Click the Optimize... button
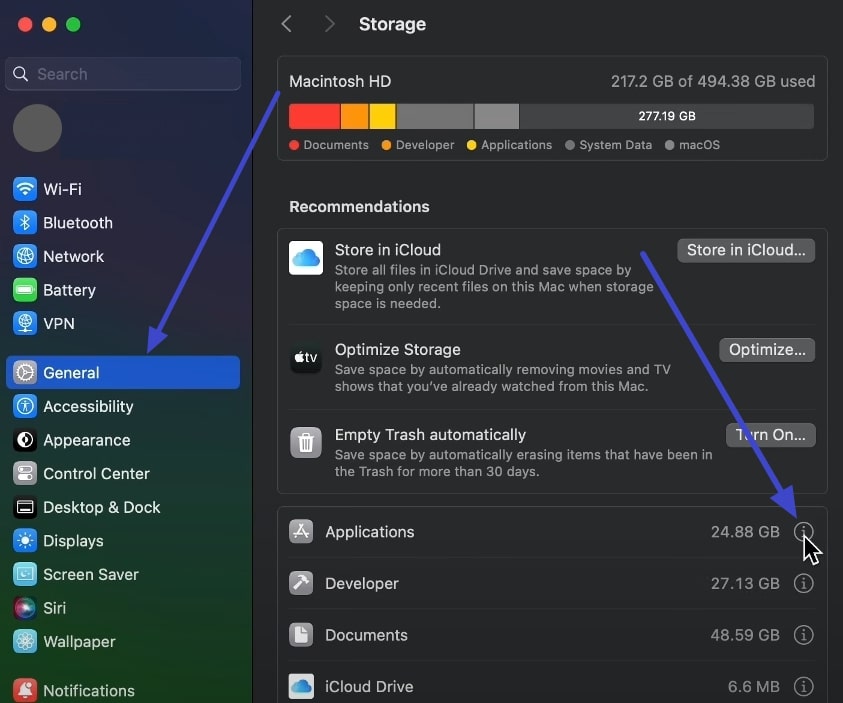The image size is (843, 703). pyautogui.click(x=767, y=350)
